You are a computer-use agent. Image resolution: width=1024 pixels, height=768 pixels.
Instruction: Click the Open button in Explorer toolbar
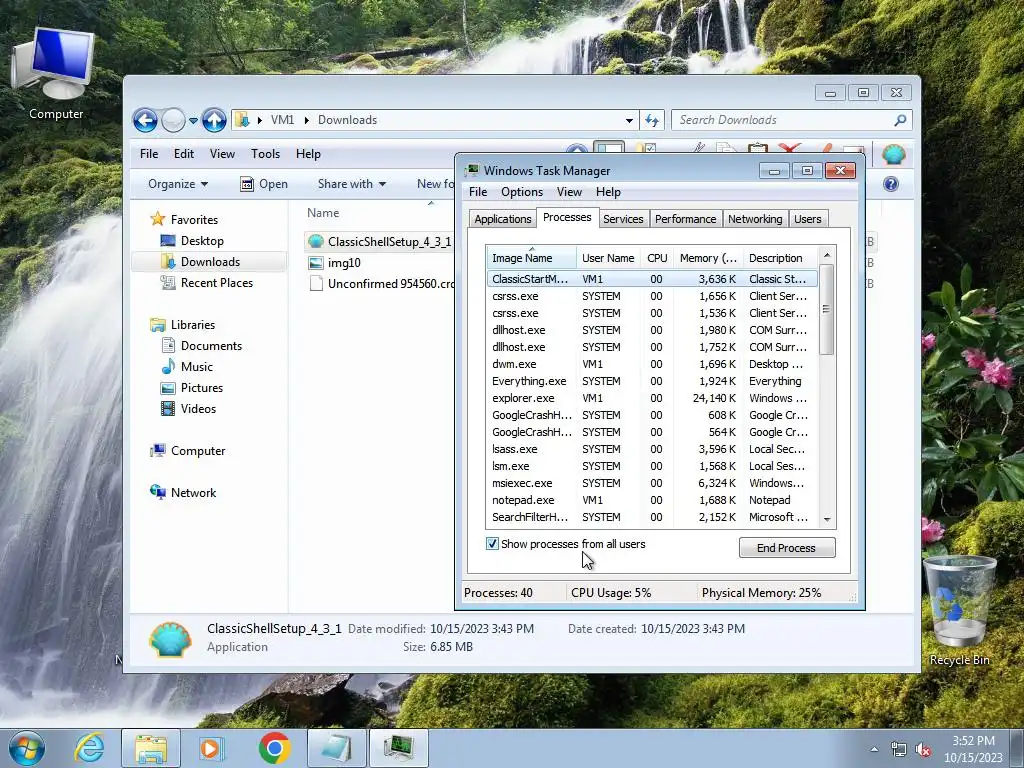[264, 184]
